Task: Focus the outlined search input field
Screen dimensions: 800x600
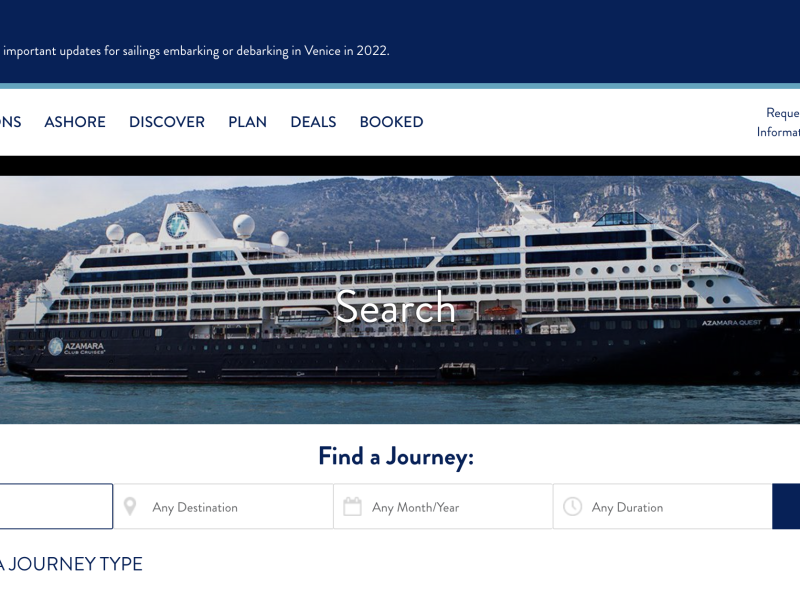Action: tap(55, 507)
